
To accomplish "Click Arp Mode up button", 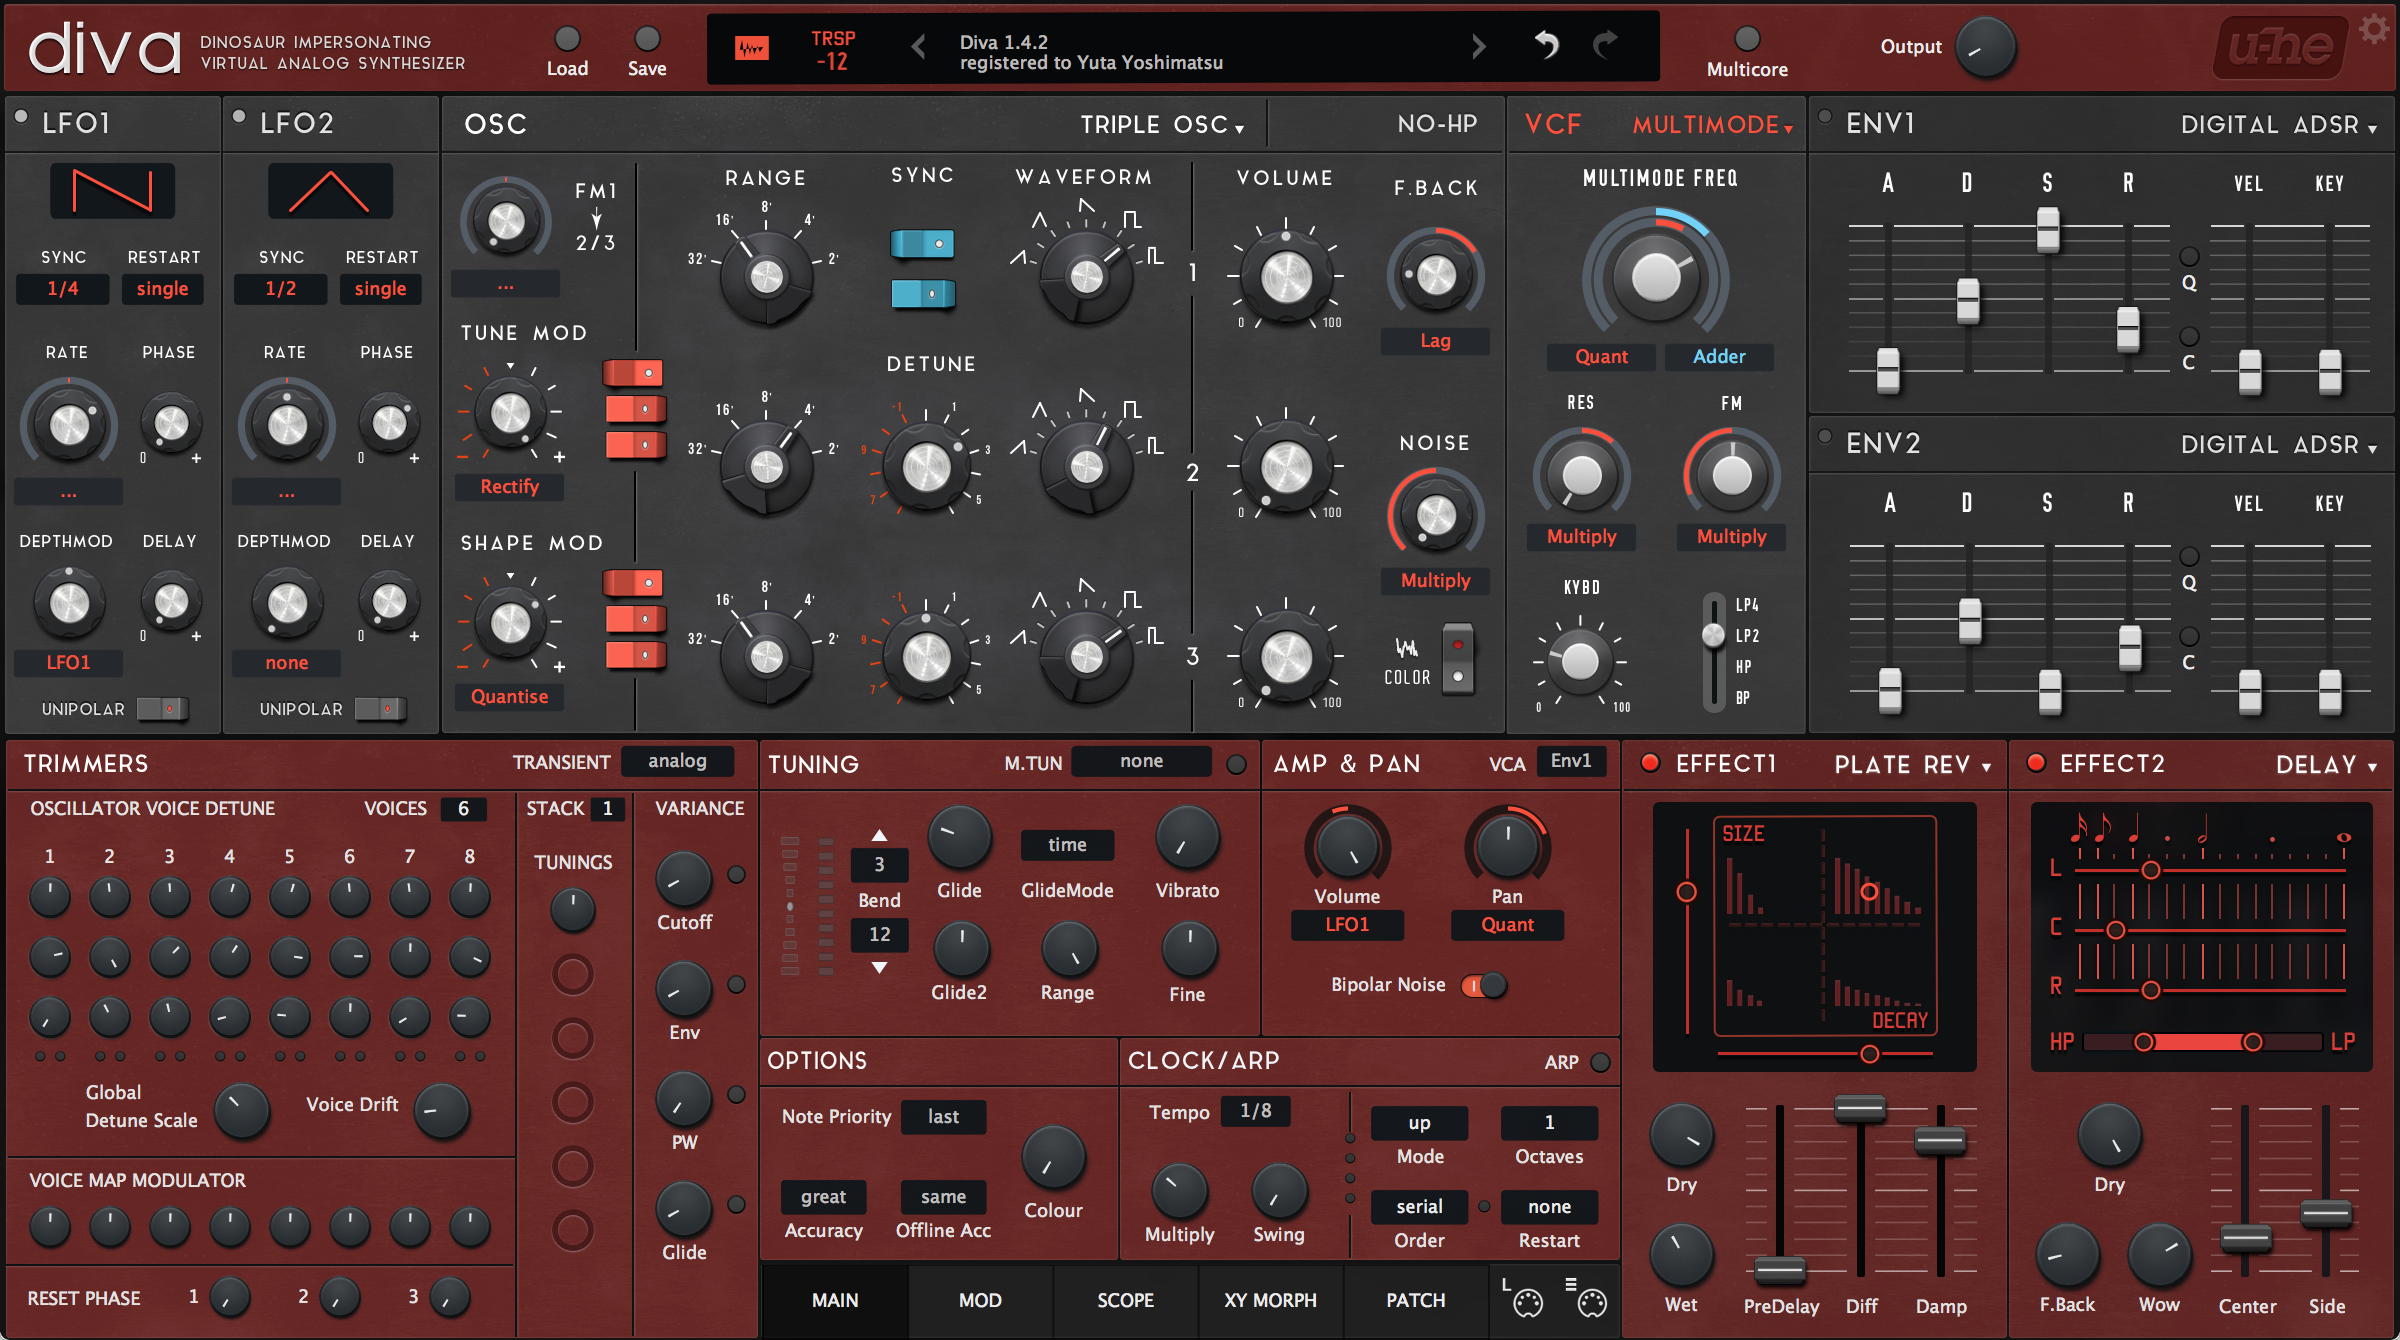I will [x=1419, y=1123].
